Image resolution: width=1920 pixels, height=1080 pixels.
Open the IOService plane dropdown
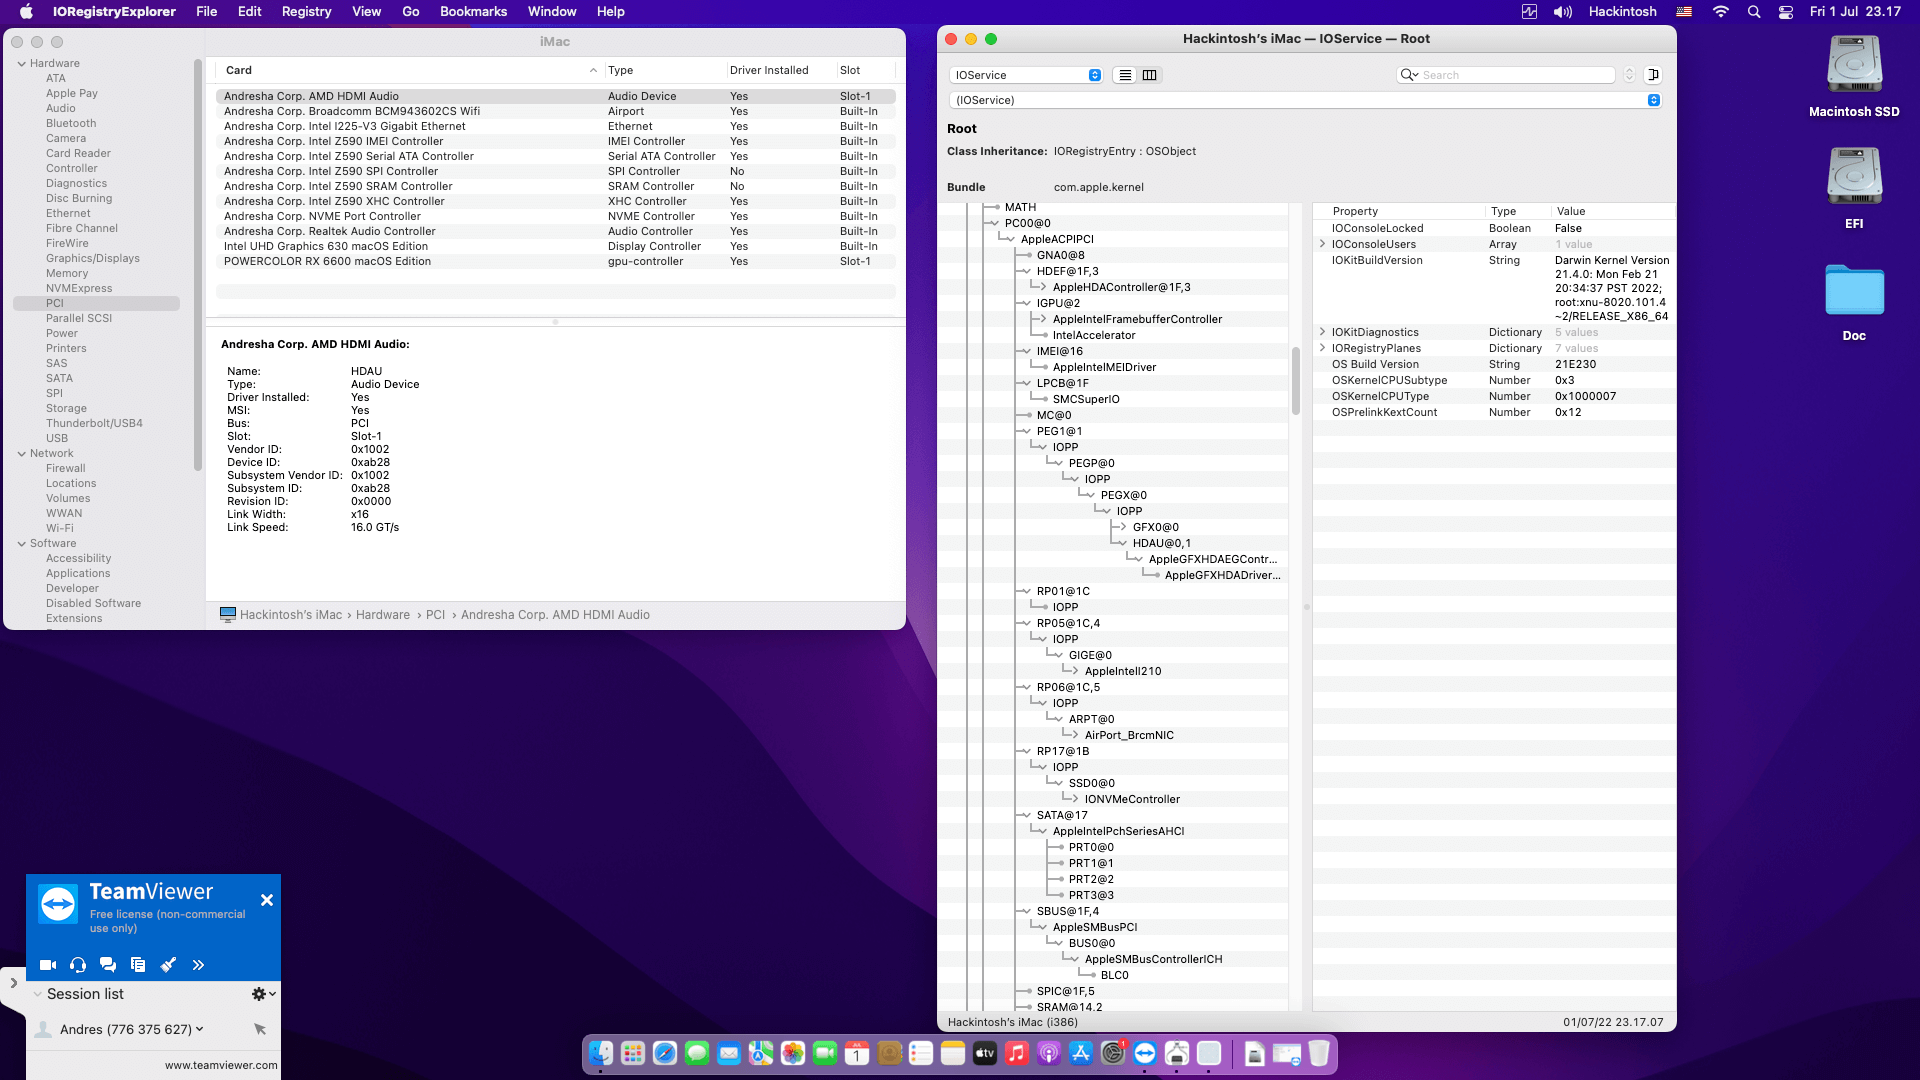[x=1026, y=75]
